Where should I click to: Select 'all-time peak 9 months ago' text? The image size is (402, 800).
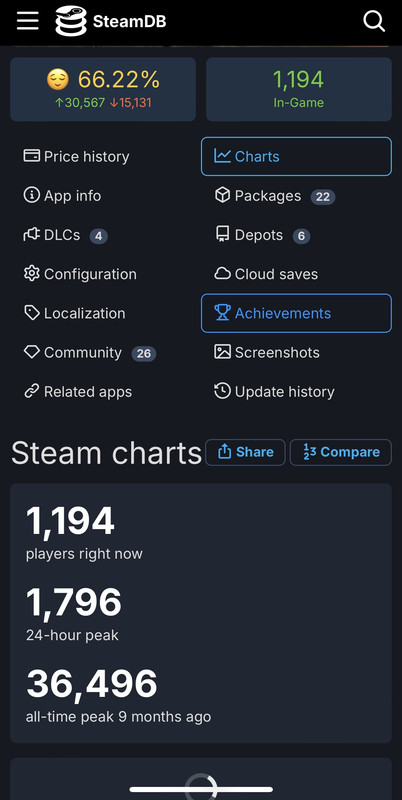[x=118, y=716]
